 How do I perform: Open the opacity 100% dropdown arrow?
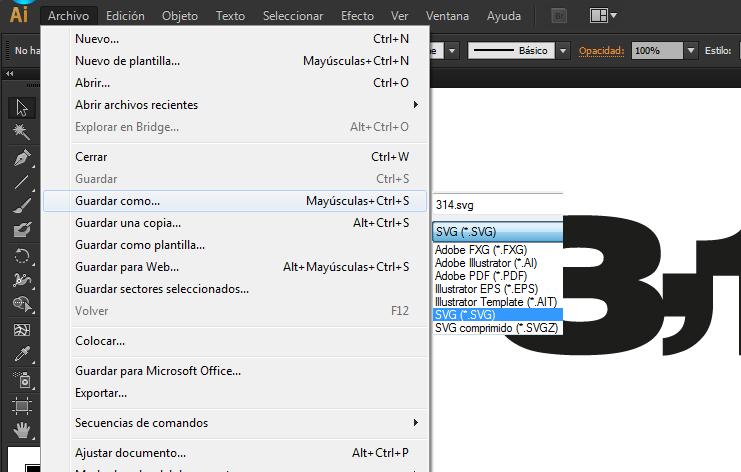pos(690,51)
